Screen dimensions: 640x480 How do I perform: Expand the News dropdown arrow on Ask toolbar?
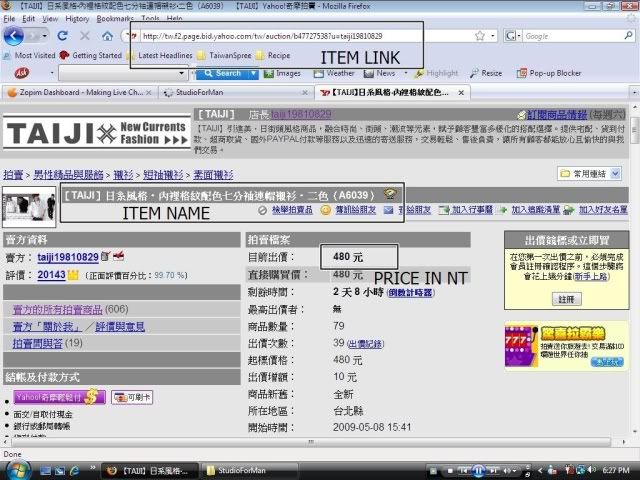coord(406,73)
